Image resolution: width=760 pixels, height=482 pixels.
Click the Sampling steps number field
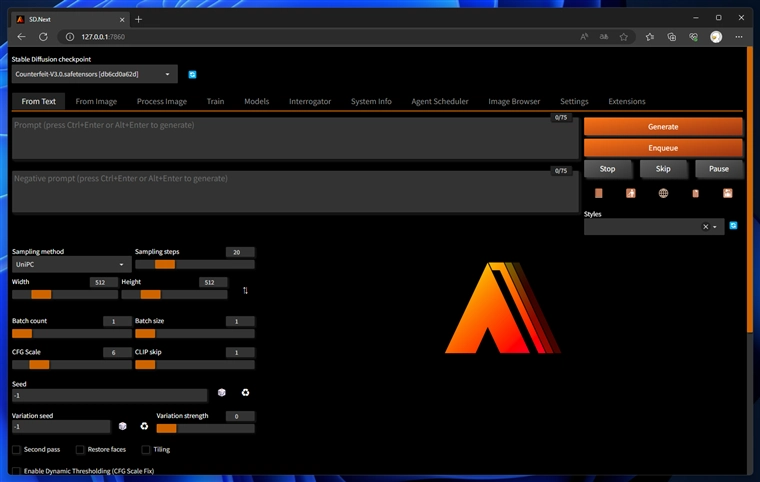(240, 252)
